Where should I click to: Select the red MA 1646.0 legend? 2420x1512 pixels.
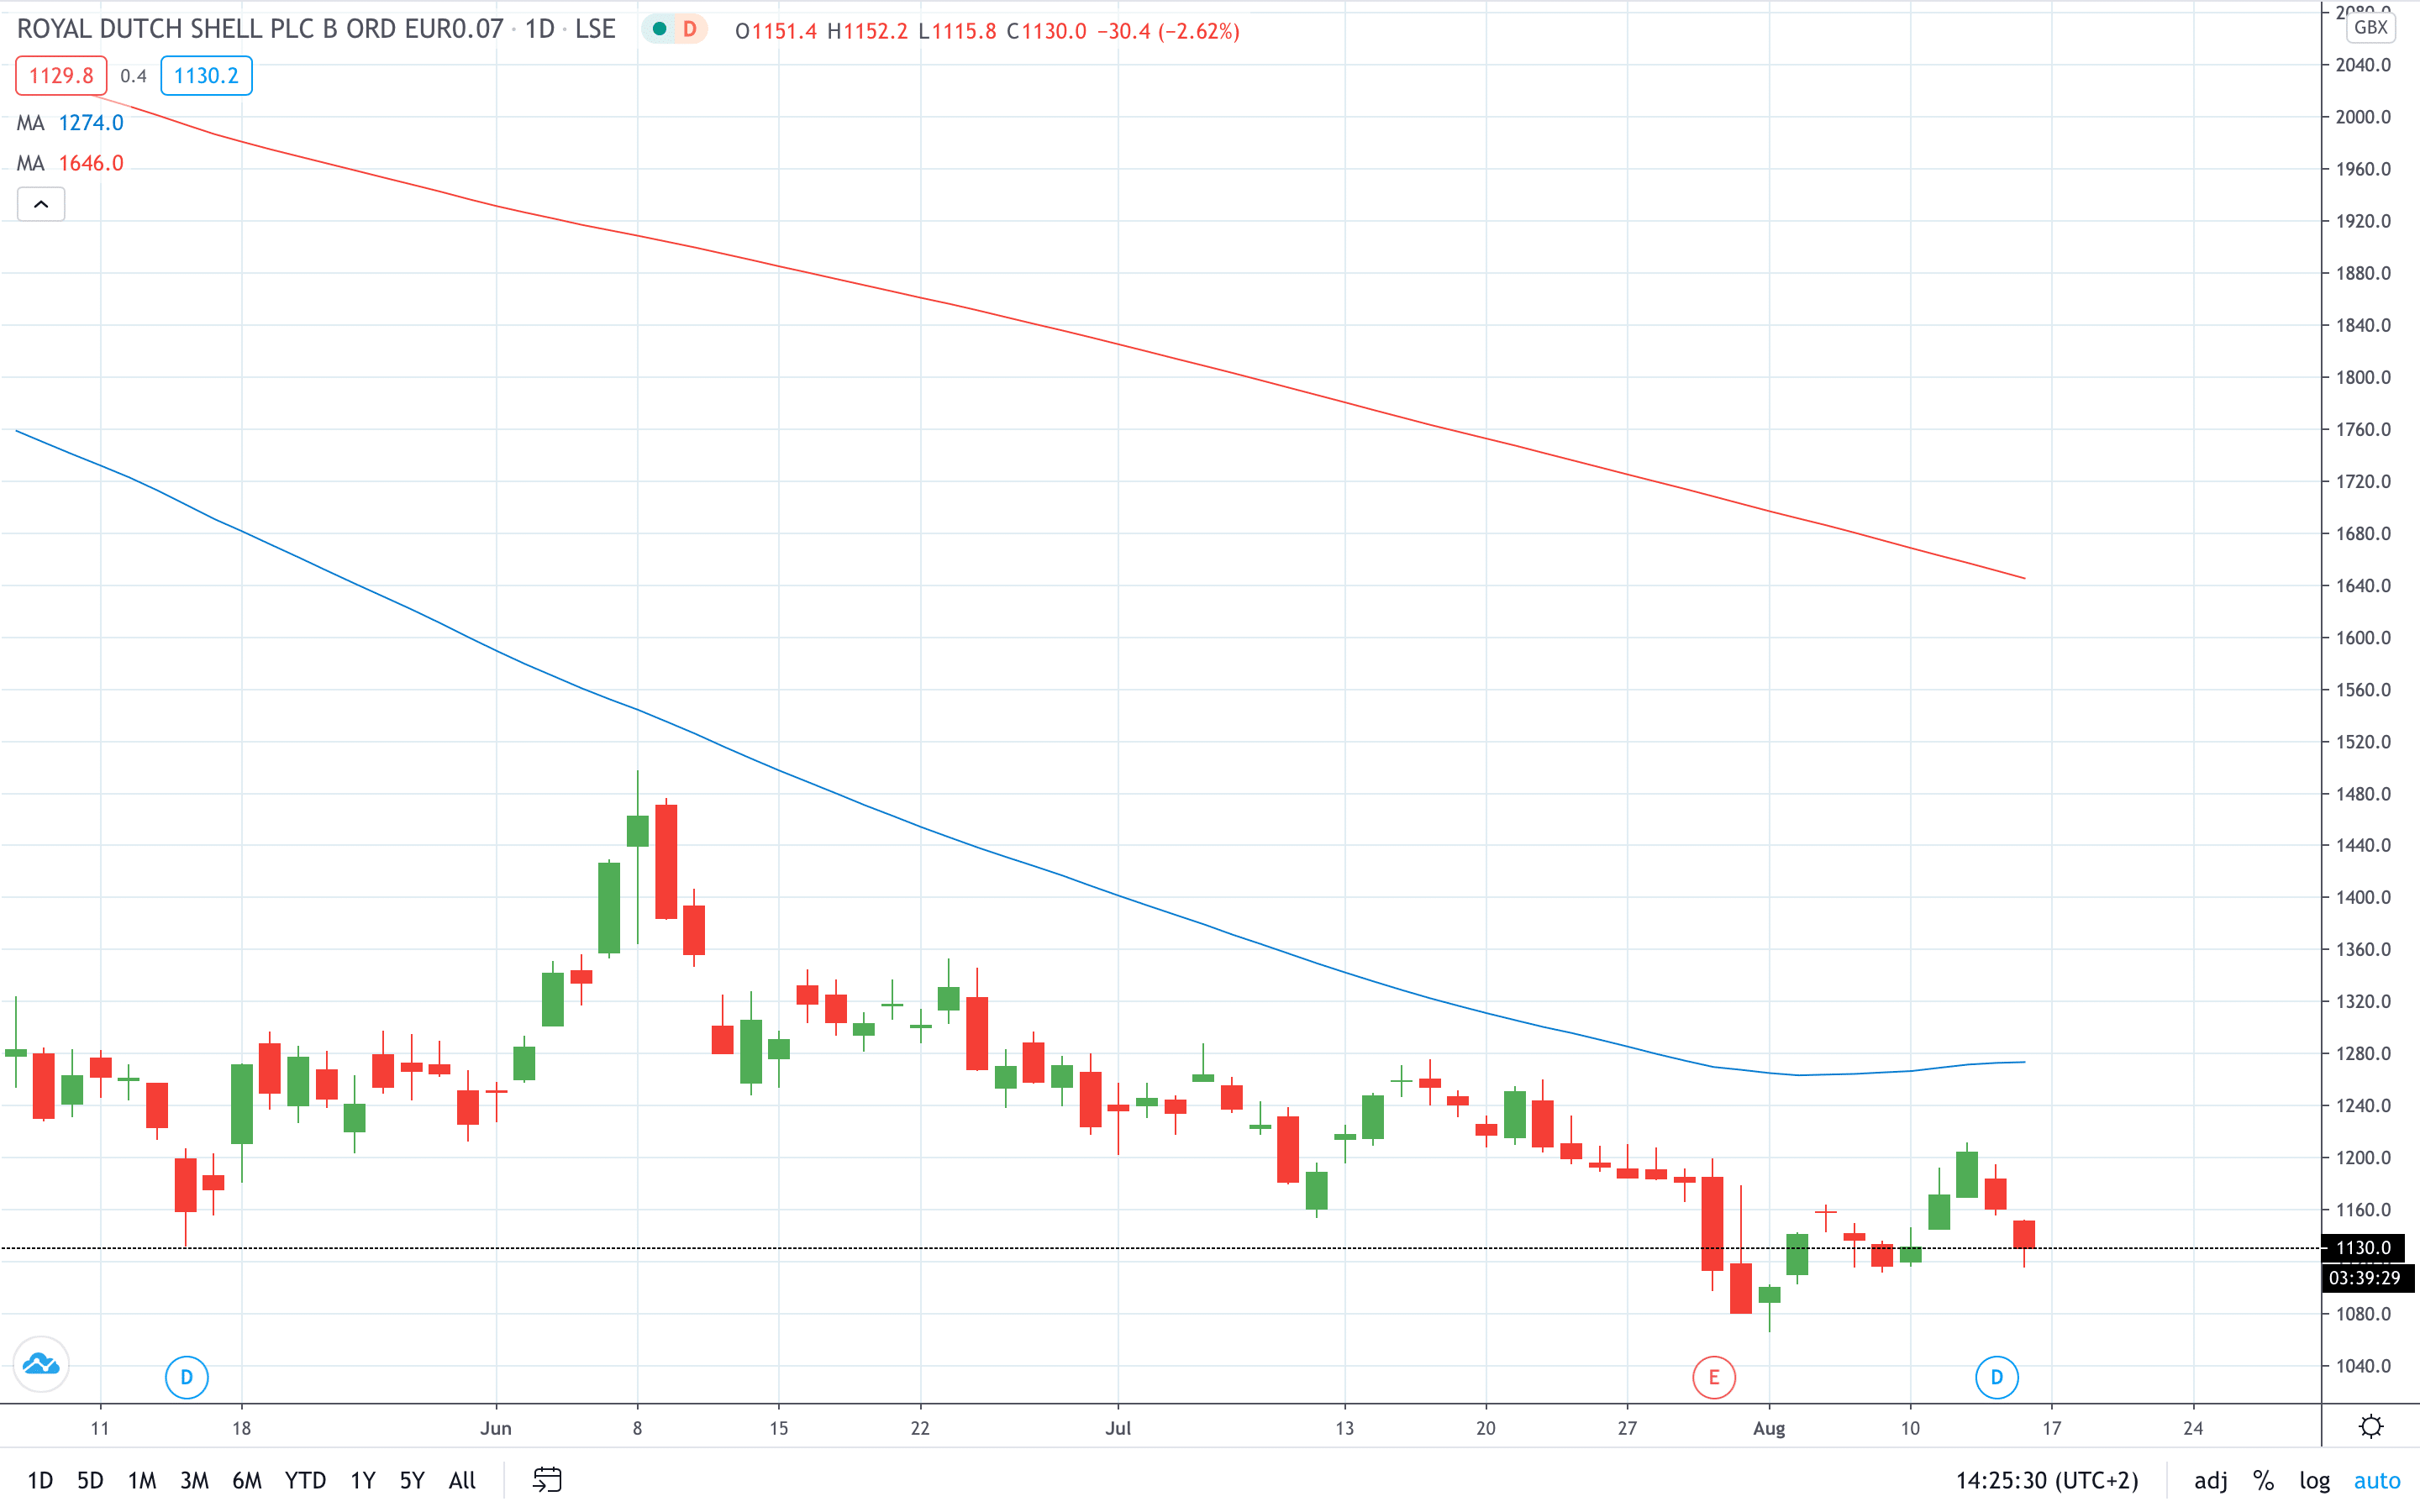70,163
